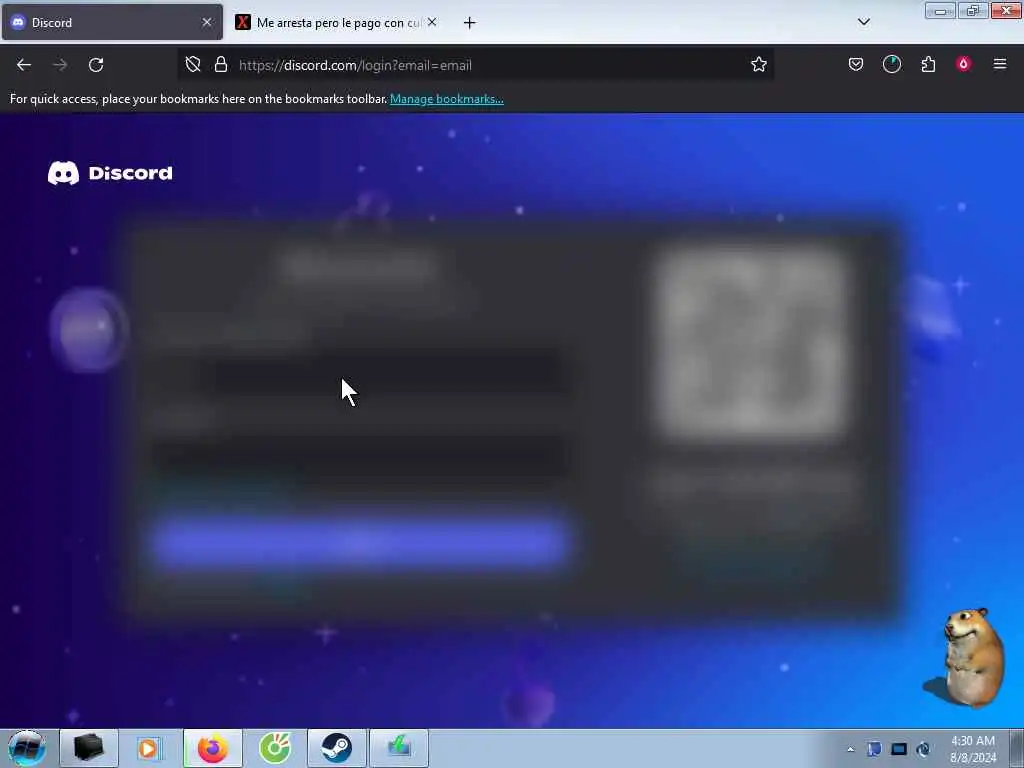1024x768 pixels.
Task: Select Firefox in the taskbar
Action: pos(213,748)
